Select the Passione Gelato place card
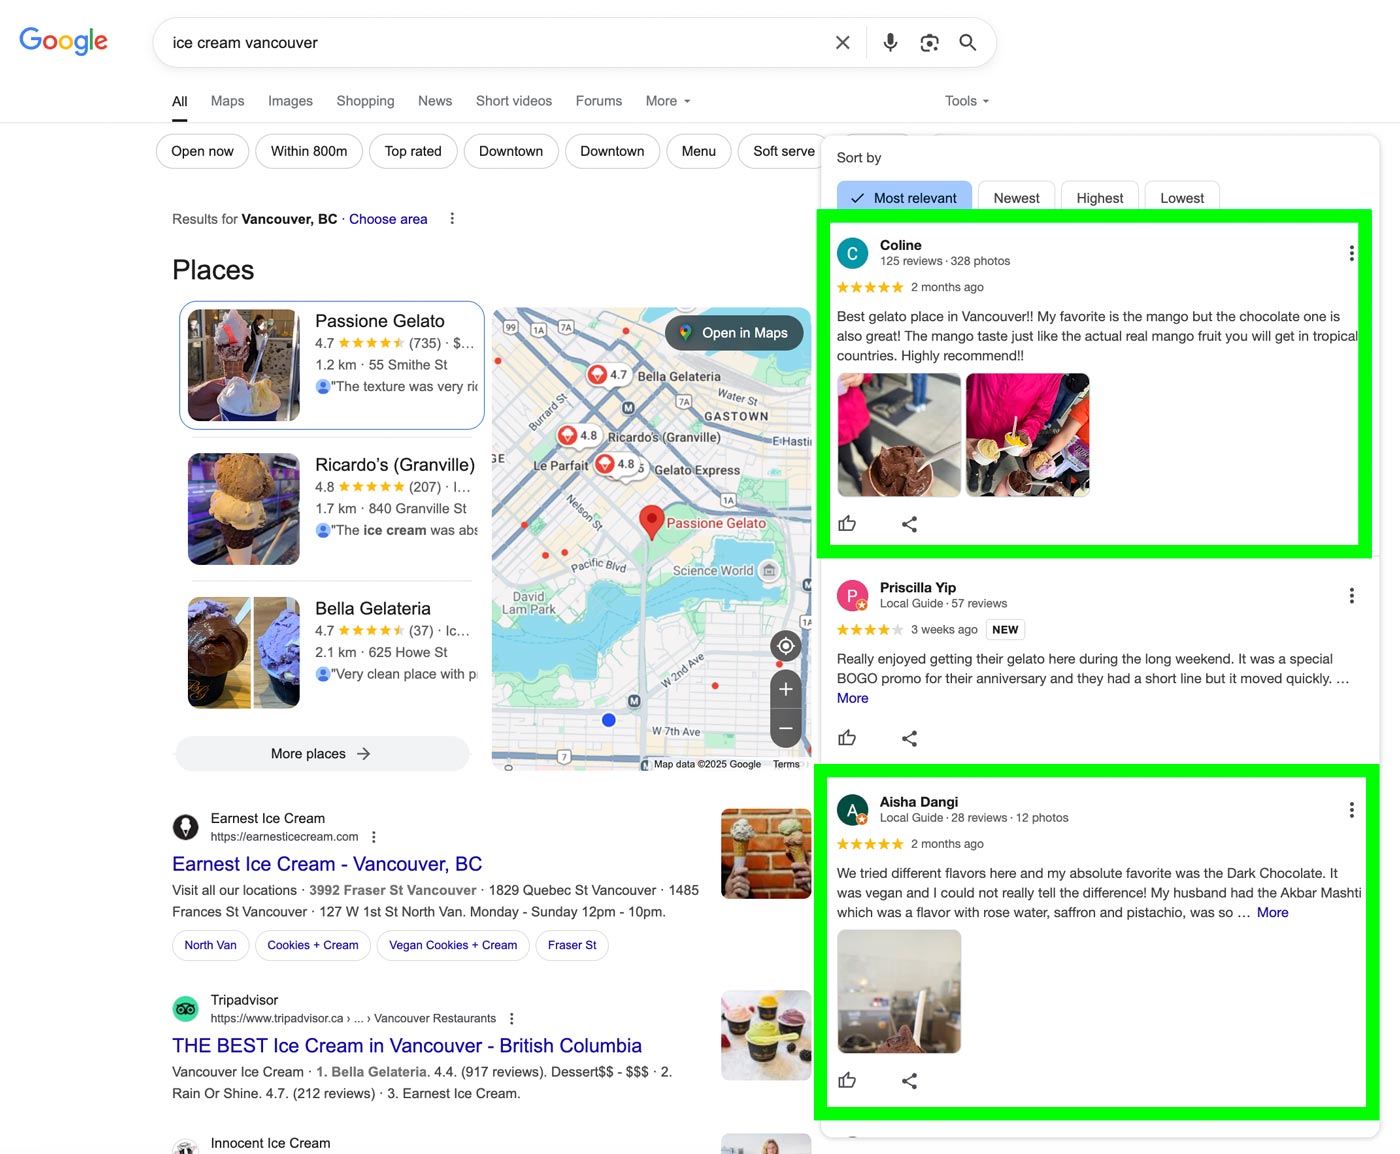 click(x=332, y=365)
